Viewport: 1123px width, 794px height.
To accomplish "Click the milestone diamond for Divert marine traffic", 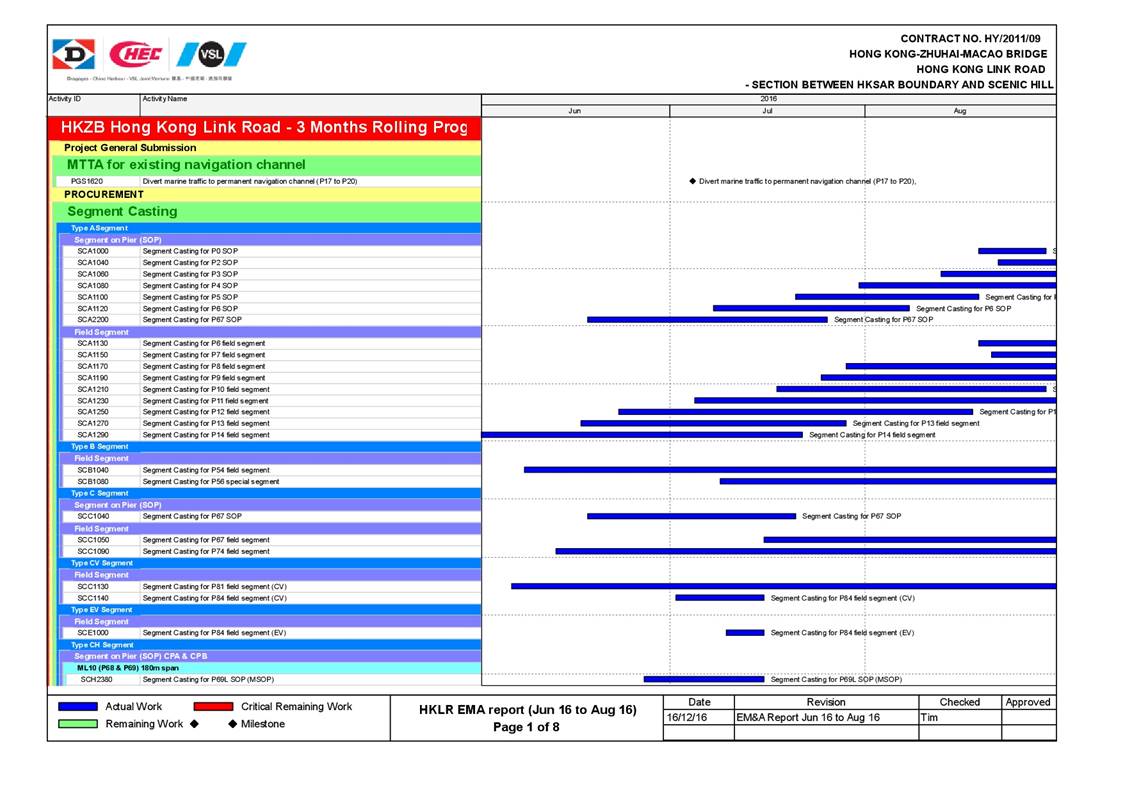I will point(693,181).
